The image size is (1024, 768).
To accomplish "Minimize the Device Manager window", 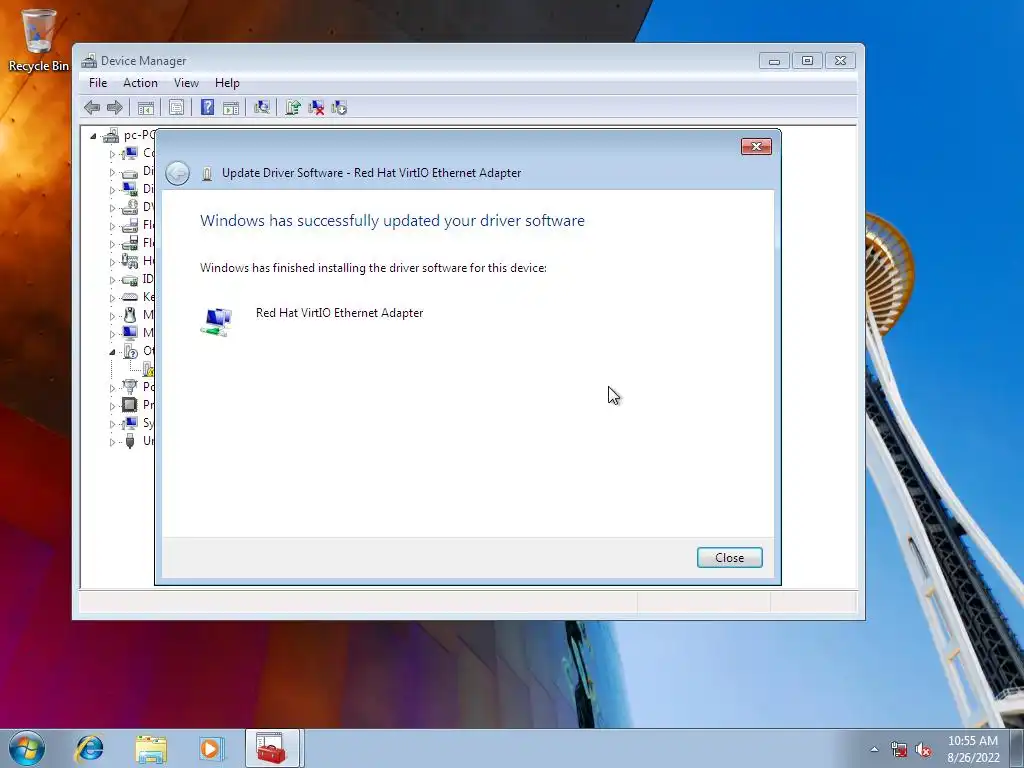I will 774,61.
